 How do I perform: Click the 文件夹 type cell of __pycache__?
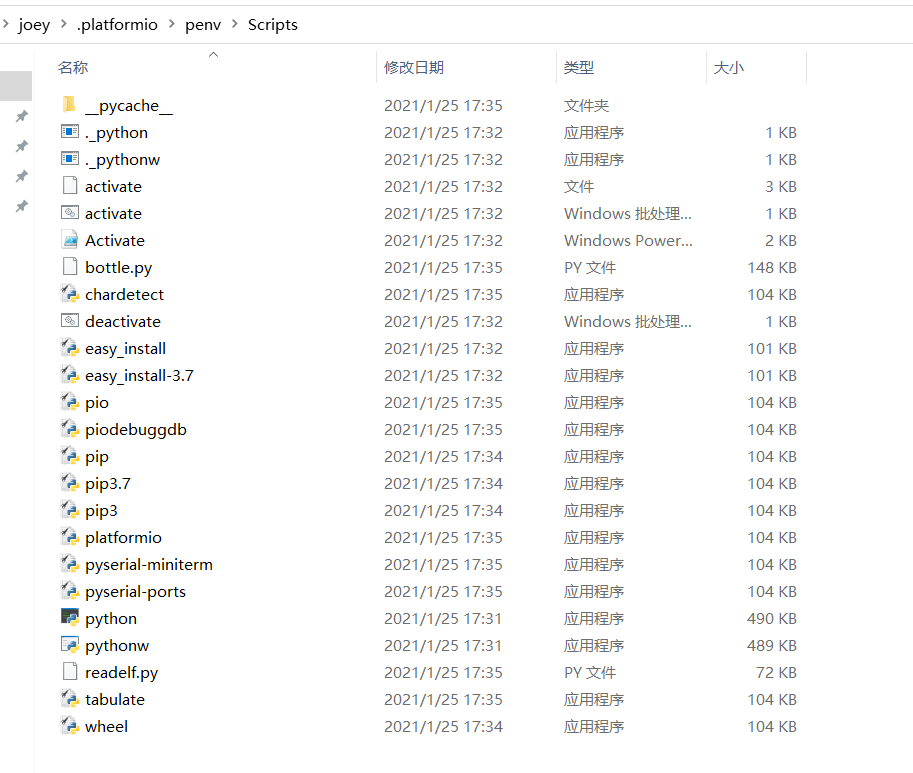[586, 106]
